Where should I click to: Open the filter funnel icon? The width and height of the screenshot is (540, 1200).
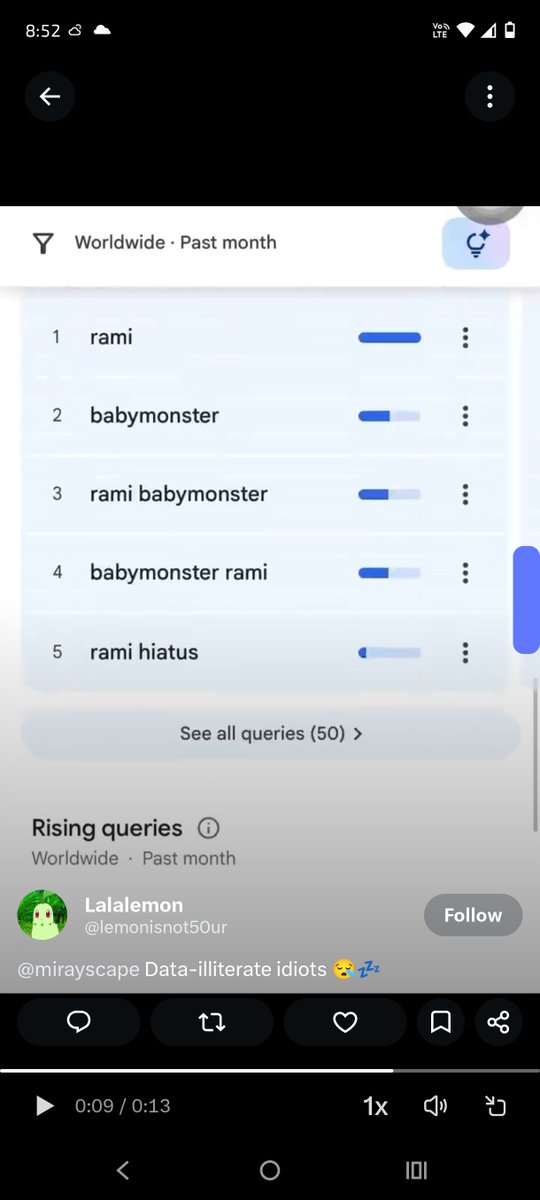click(43, 243)
